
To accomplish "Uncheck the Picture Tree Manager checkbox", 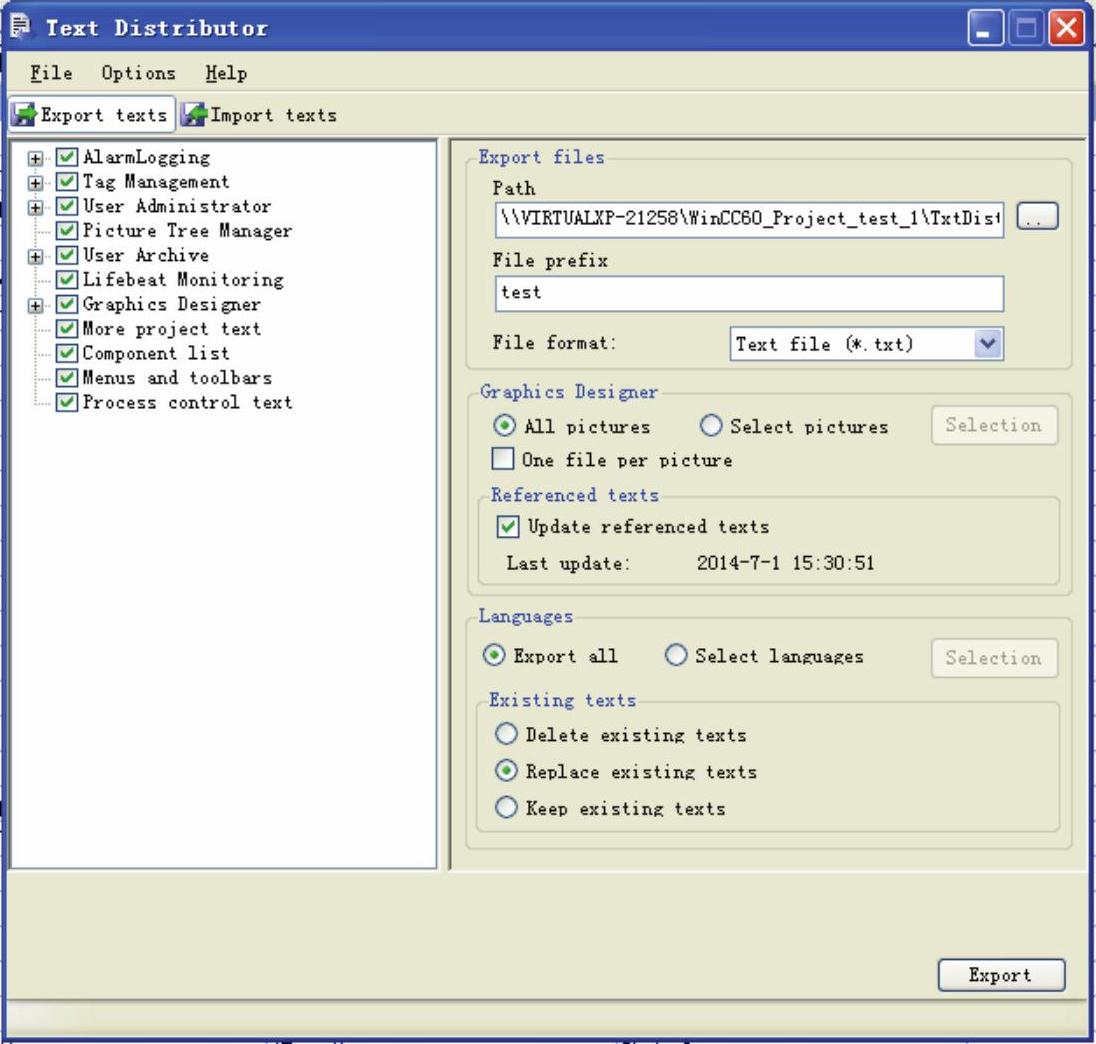I will 66,231.
